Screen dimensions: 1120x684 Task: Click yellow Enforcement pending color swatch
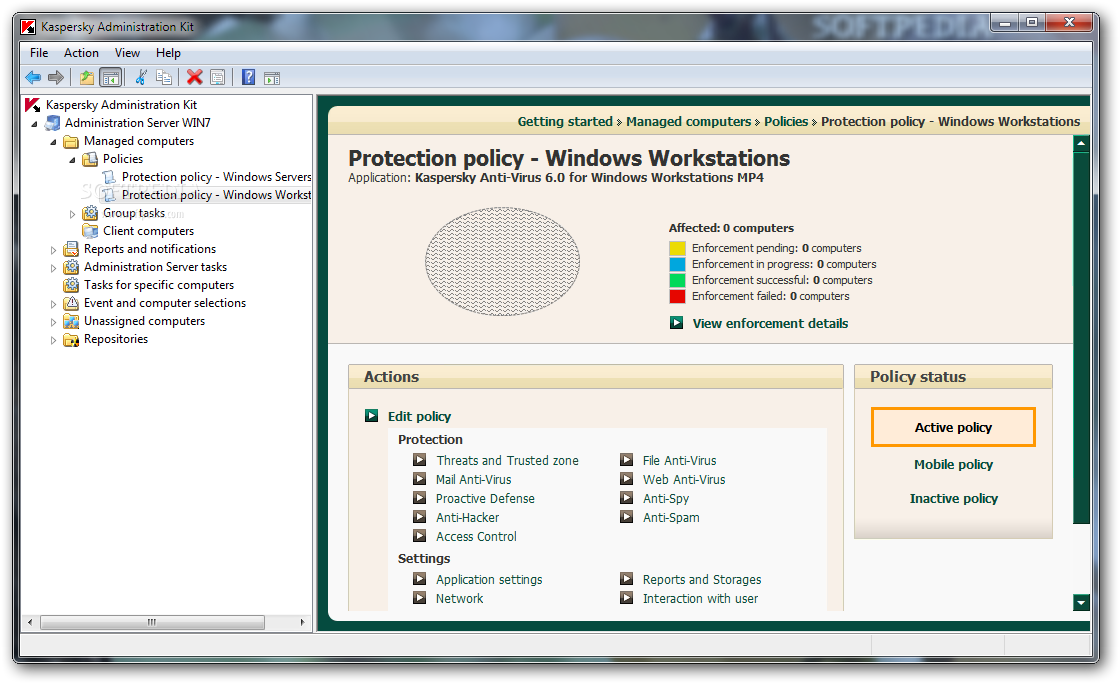coord(677,248)
